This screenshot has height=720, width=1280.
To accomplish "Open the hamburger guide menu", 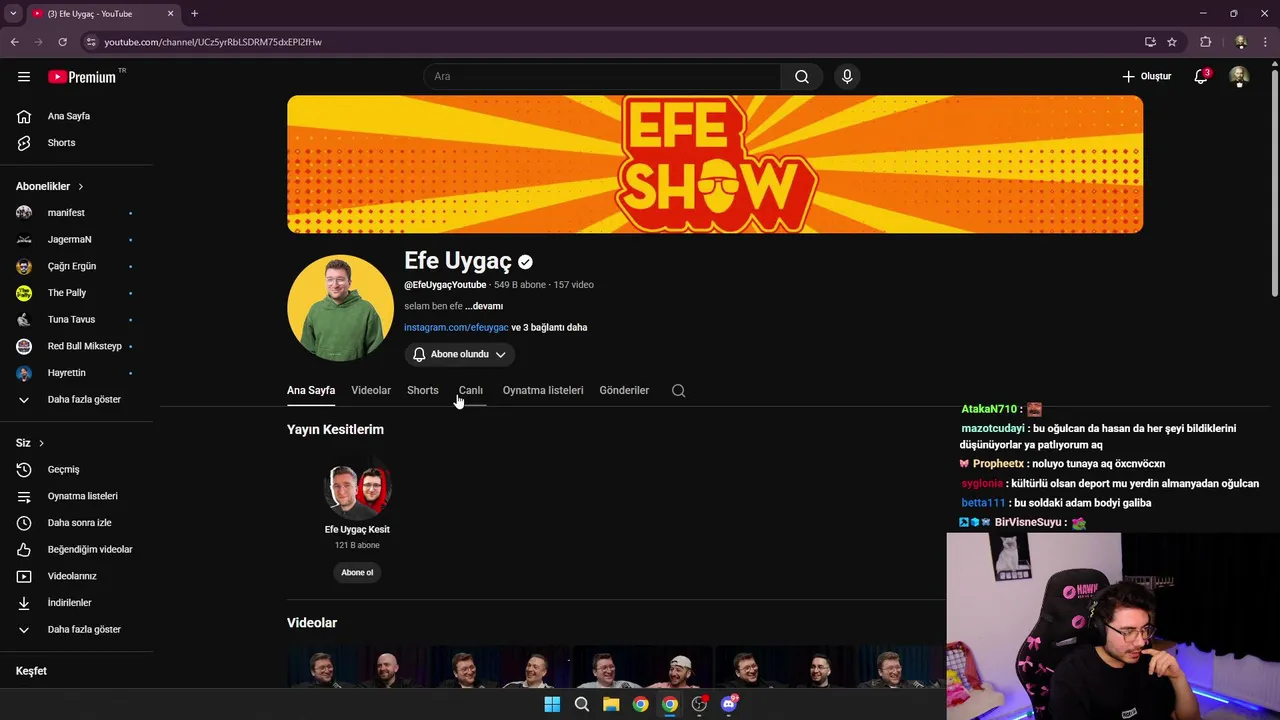I will (24, 77).
